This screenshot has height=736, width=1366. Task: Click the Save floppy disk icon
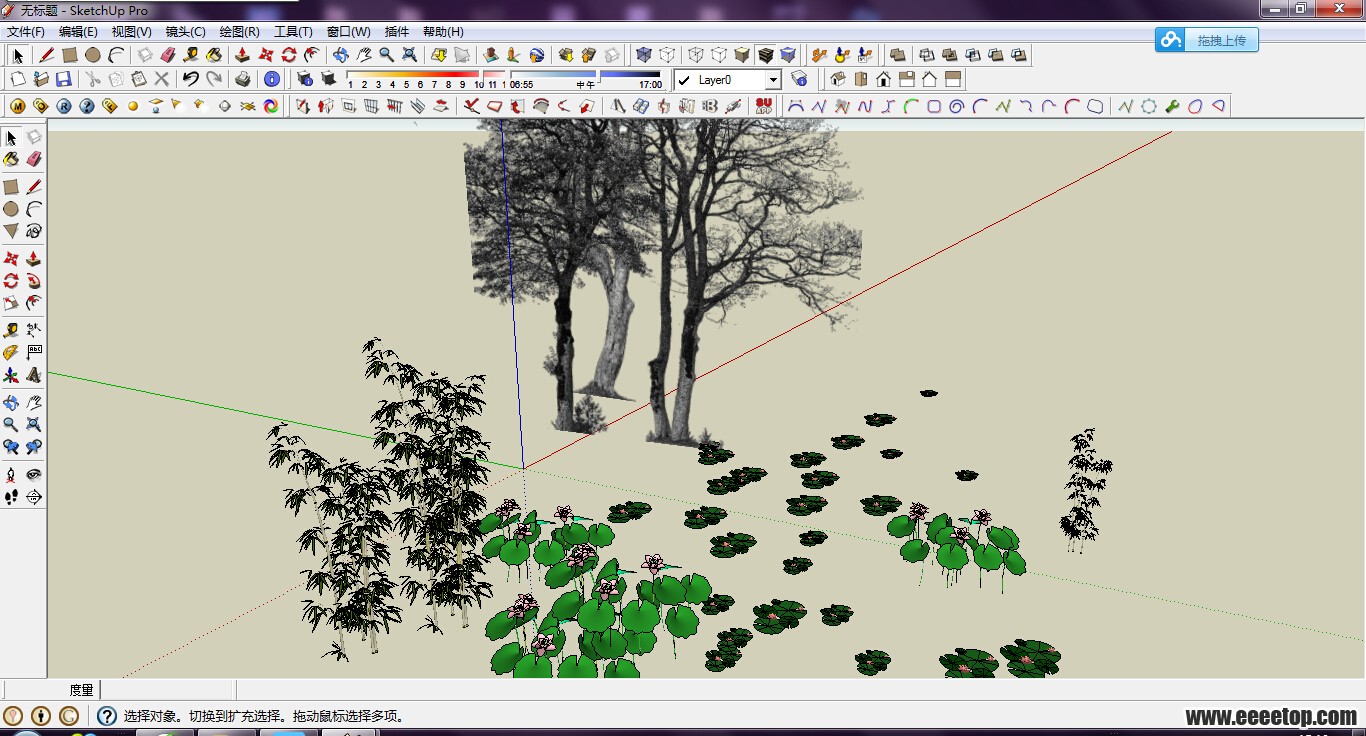(63, 78)
